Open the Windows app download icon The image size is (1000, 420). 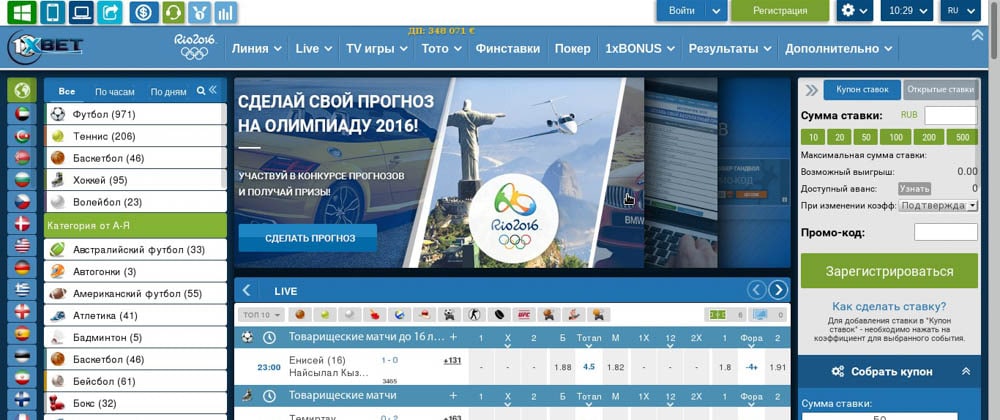point(22,12)
